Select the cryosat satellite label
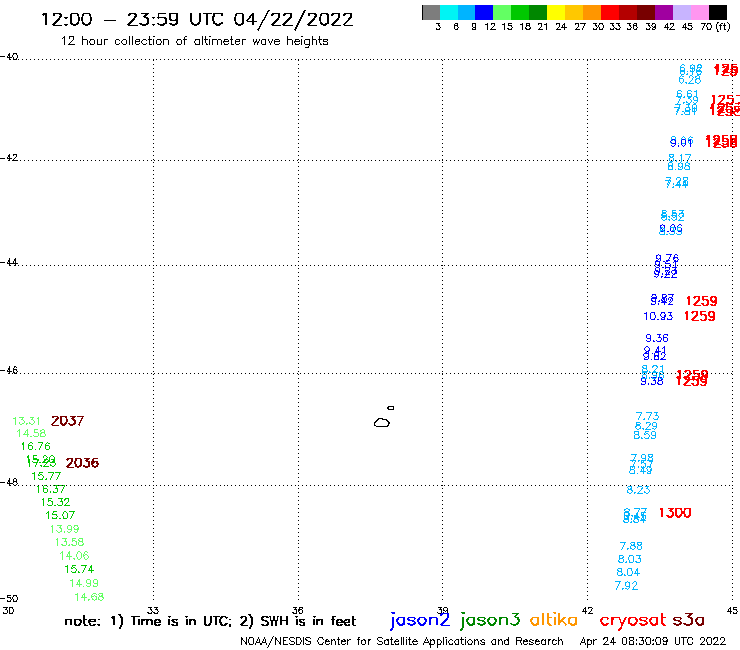This screenshot has width=740, height=650. pos(633,621)
